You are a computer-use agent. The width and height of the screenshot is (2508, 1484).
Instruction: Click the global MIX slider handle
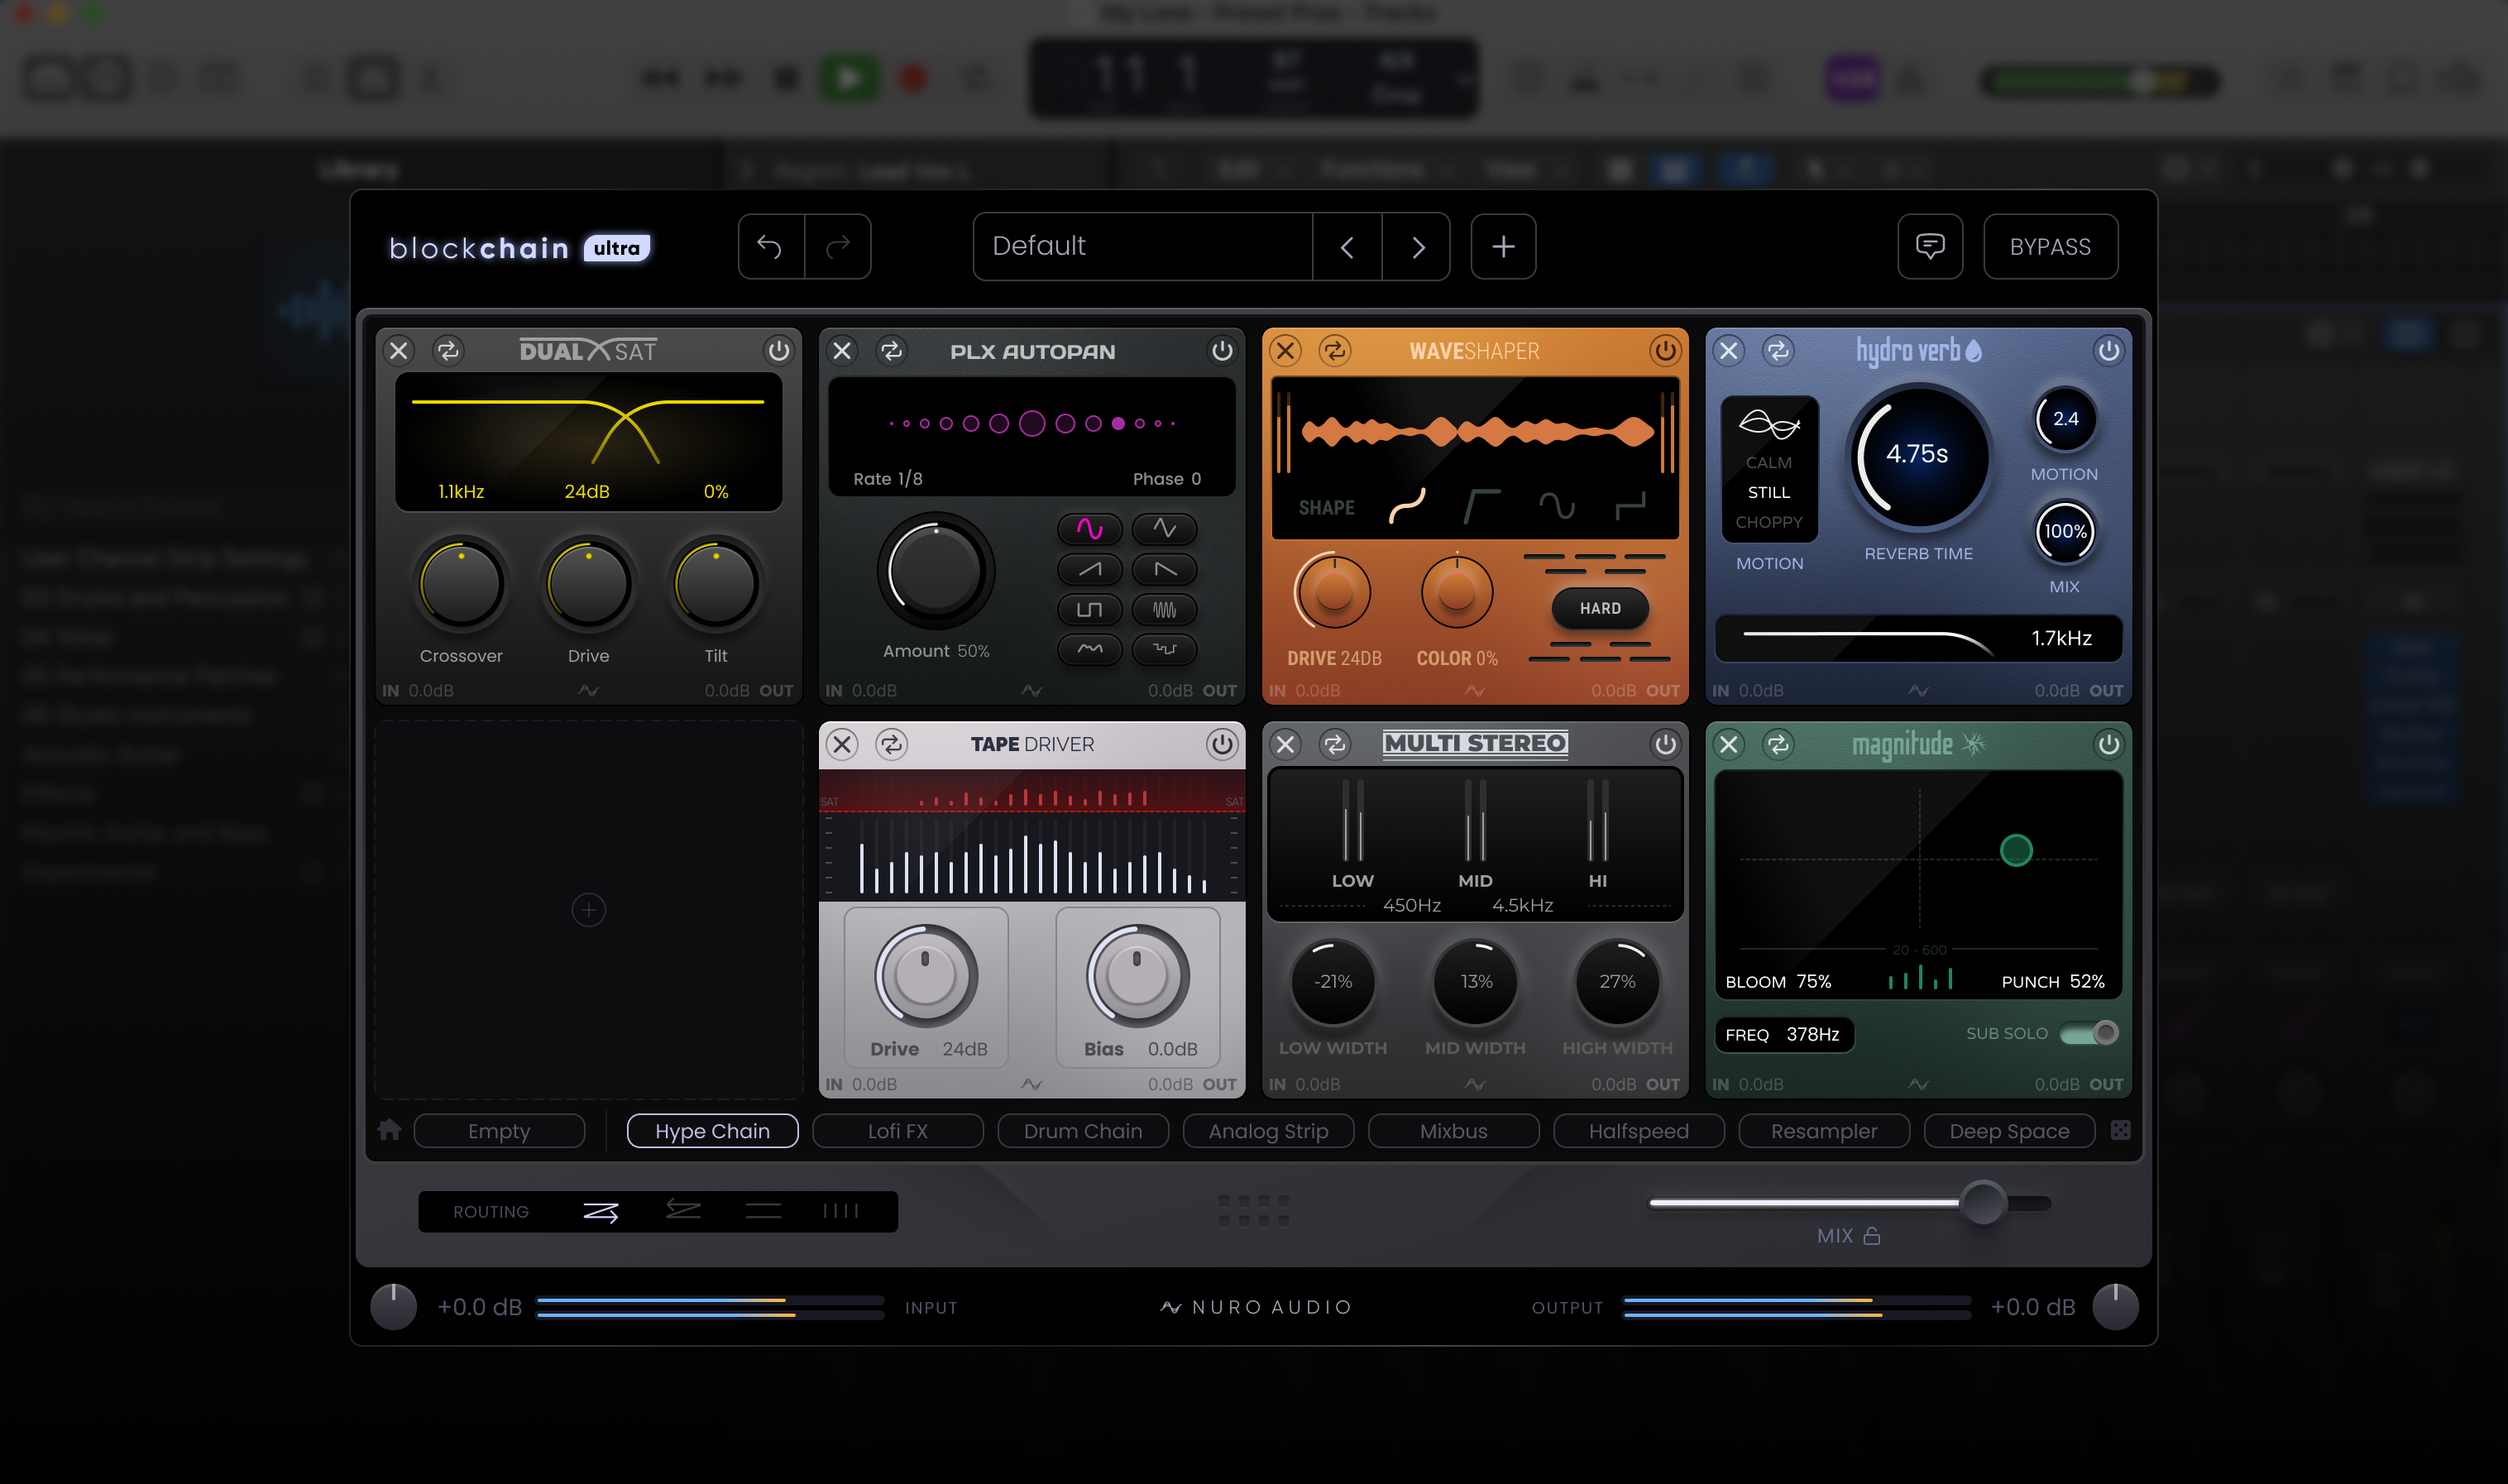(x=1982, y=1203)
